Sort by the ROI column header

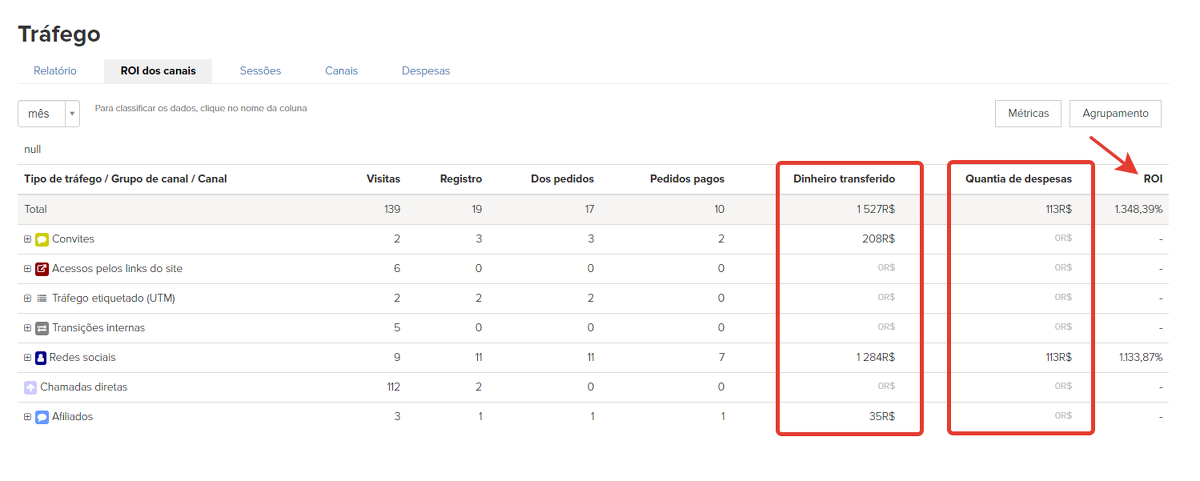(1153, 179)
